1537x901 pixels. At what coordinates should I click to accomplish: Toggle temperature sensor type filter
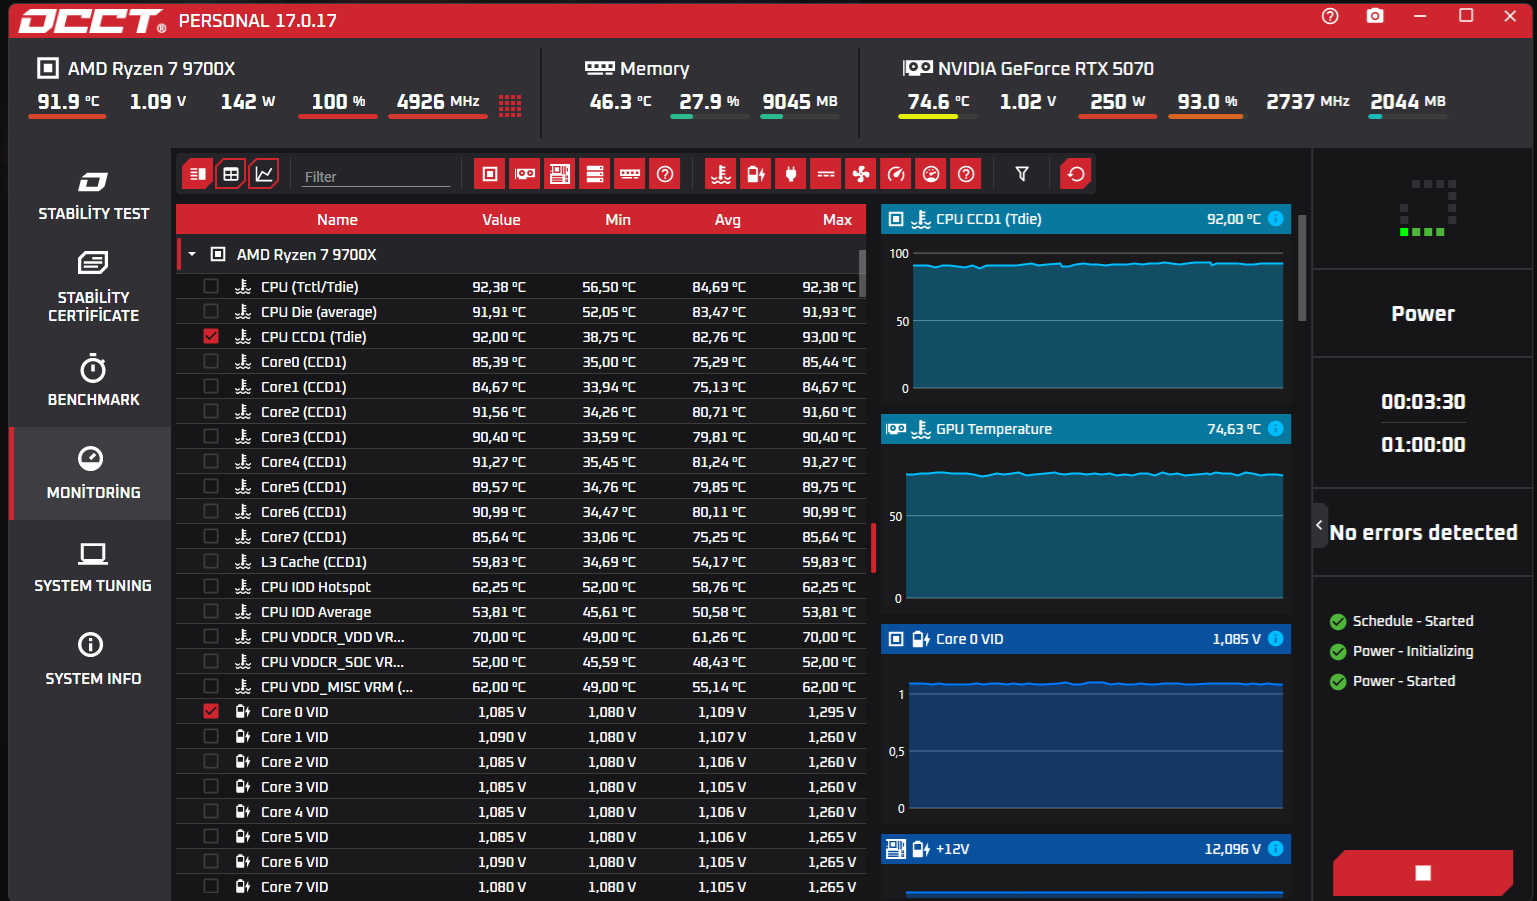coord(721,174)
